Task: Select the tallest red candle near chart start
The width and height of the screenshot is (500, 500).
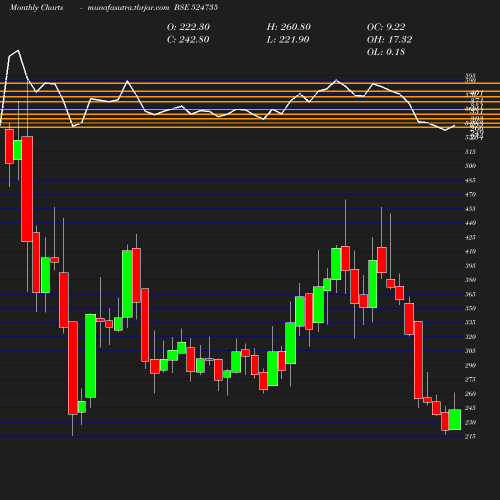Action: click(x=27, y=189)
